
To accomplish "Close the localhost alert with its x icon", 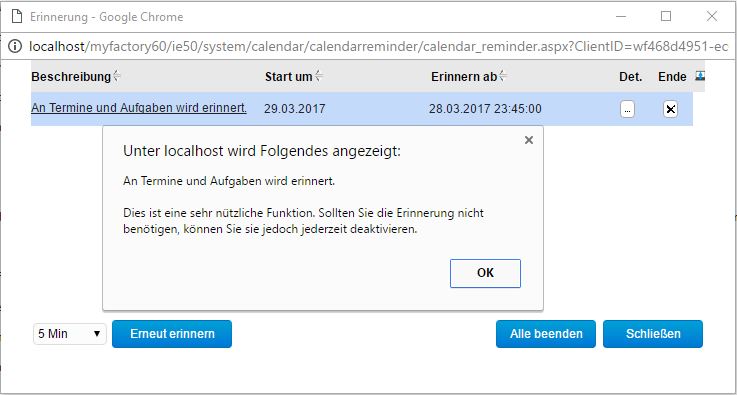I will 529,140.
